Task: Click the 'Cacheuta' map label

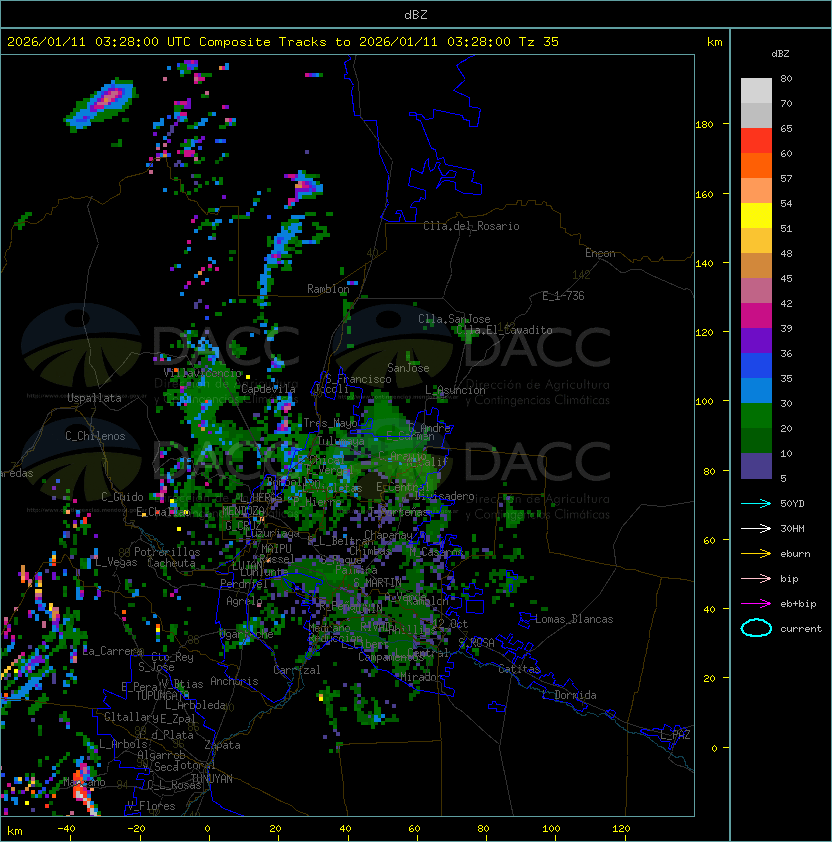Action: pyautogui.click(x=171, y=563)
